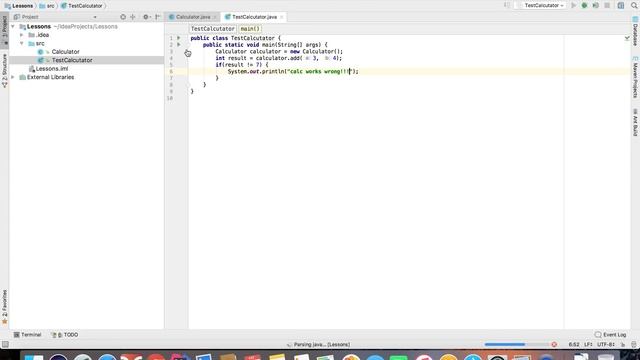Click src breadcrumb in navigation bar
640x360 pixels.
coord(47,6)
